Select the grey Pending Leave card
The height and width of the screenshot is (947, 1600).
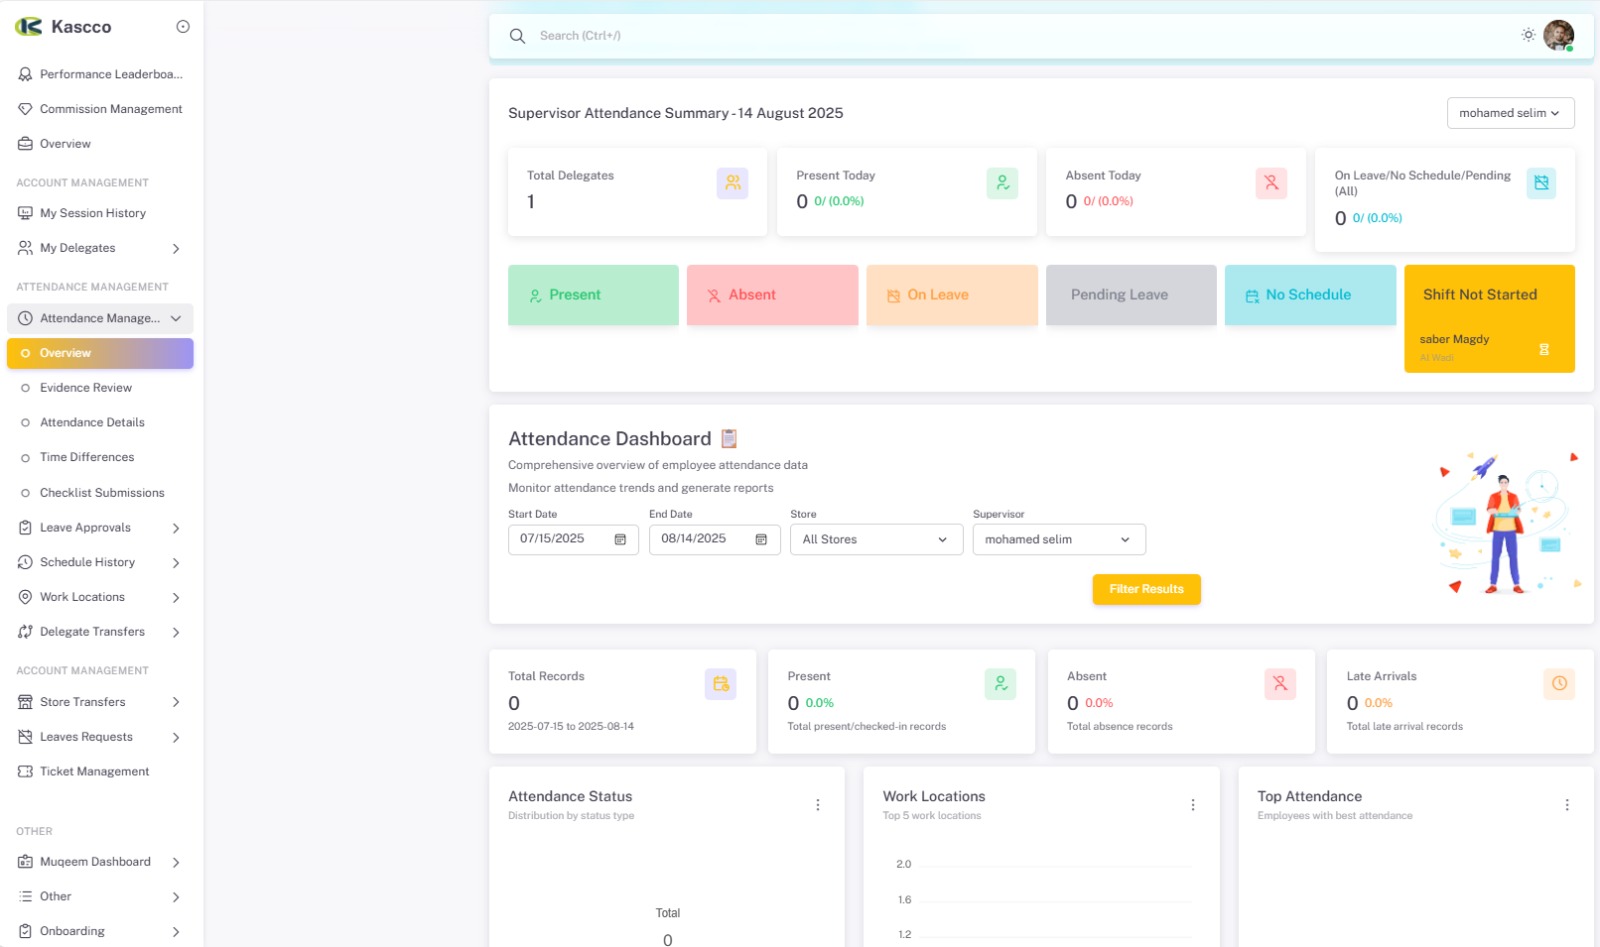(1131, 295)
